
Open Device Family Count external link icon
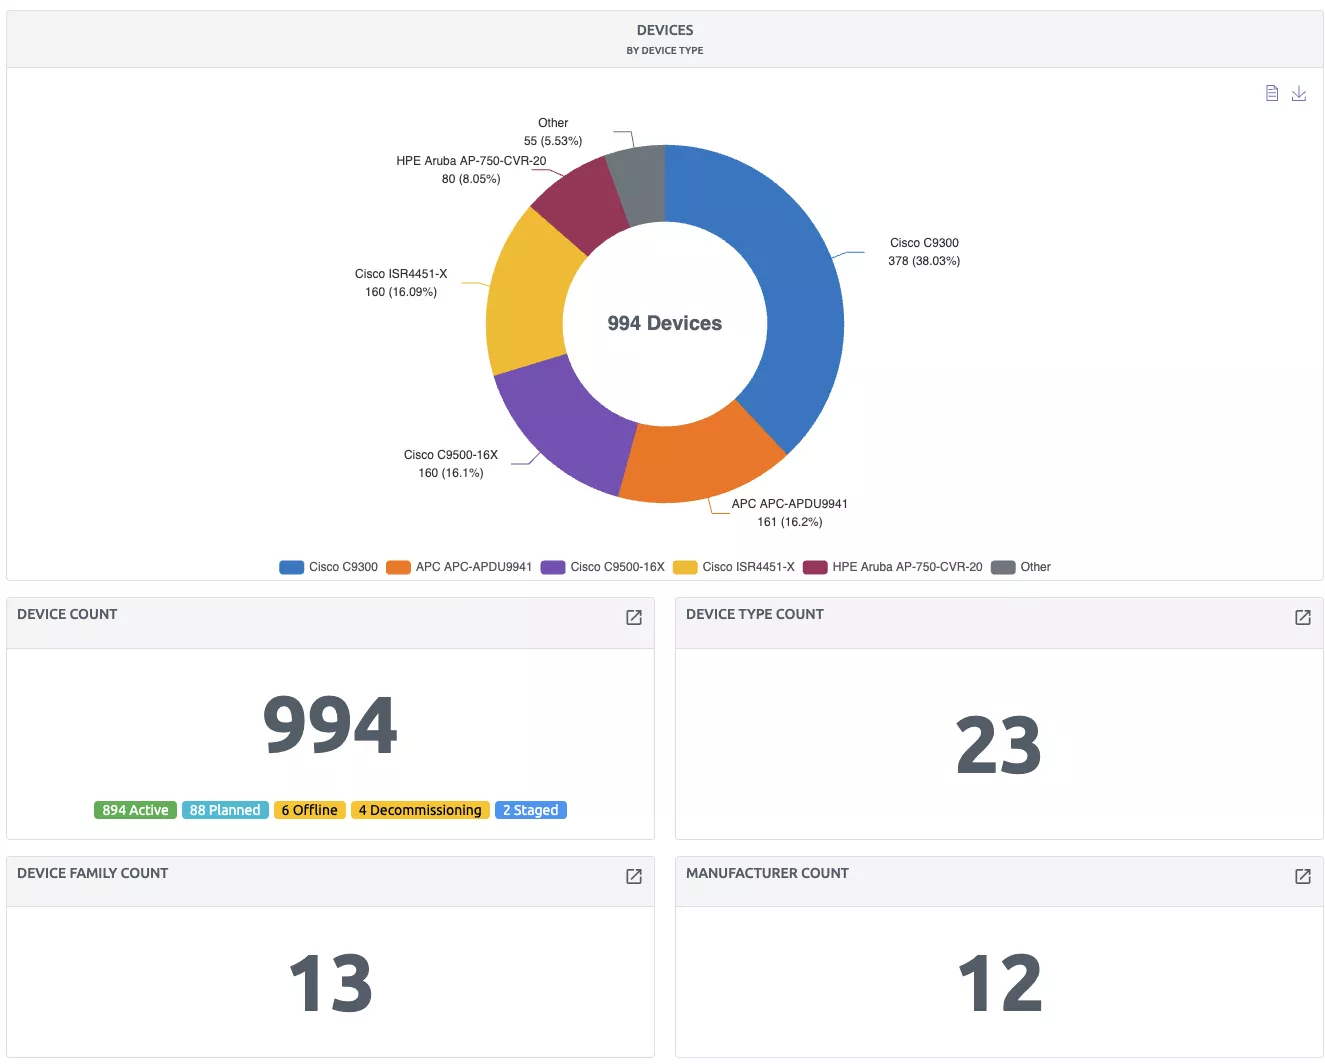click(633, 876)
